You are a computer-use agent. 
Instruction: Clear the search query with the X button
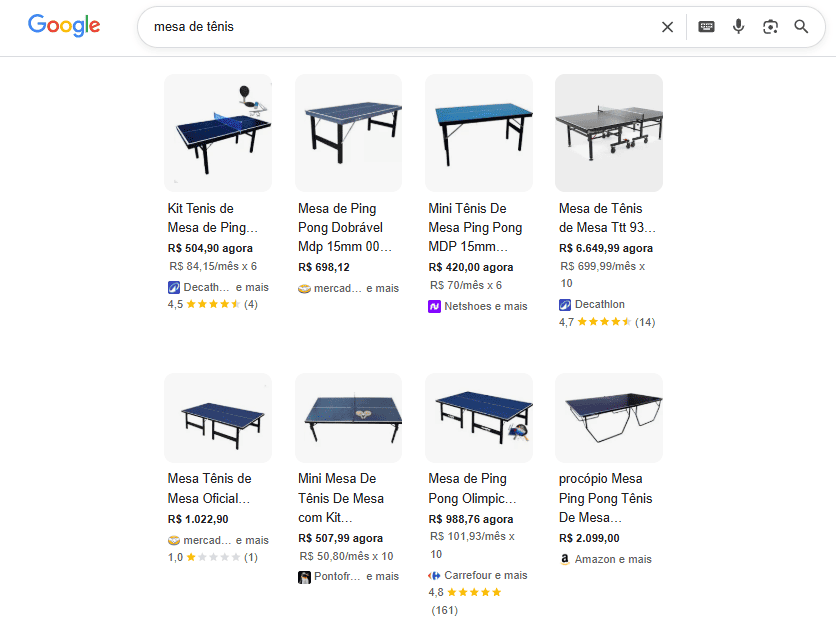[x=667, y=26]
